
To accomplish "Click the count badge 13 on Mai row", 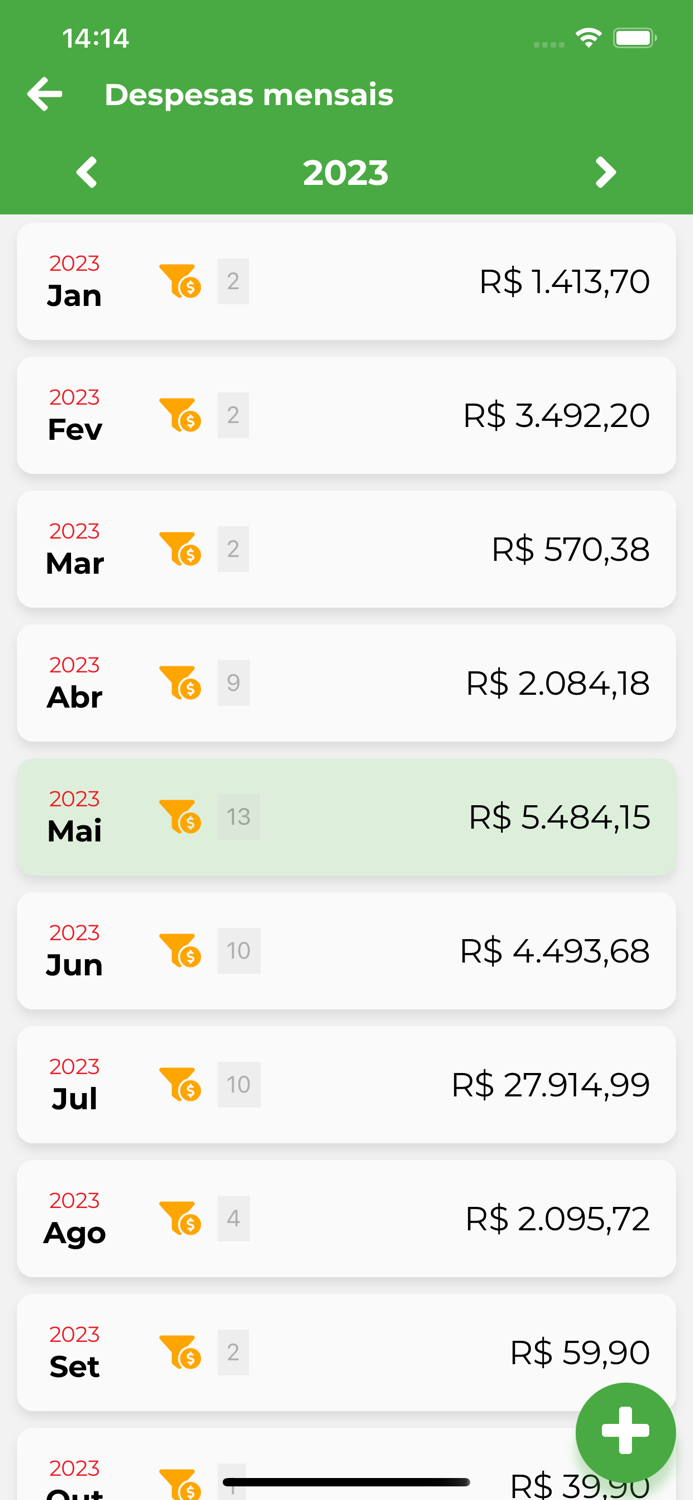I will pyautogui.click(x=239, y=817).
